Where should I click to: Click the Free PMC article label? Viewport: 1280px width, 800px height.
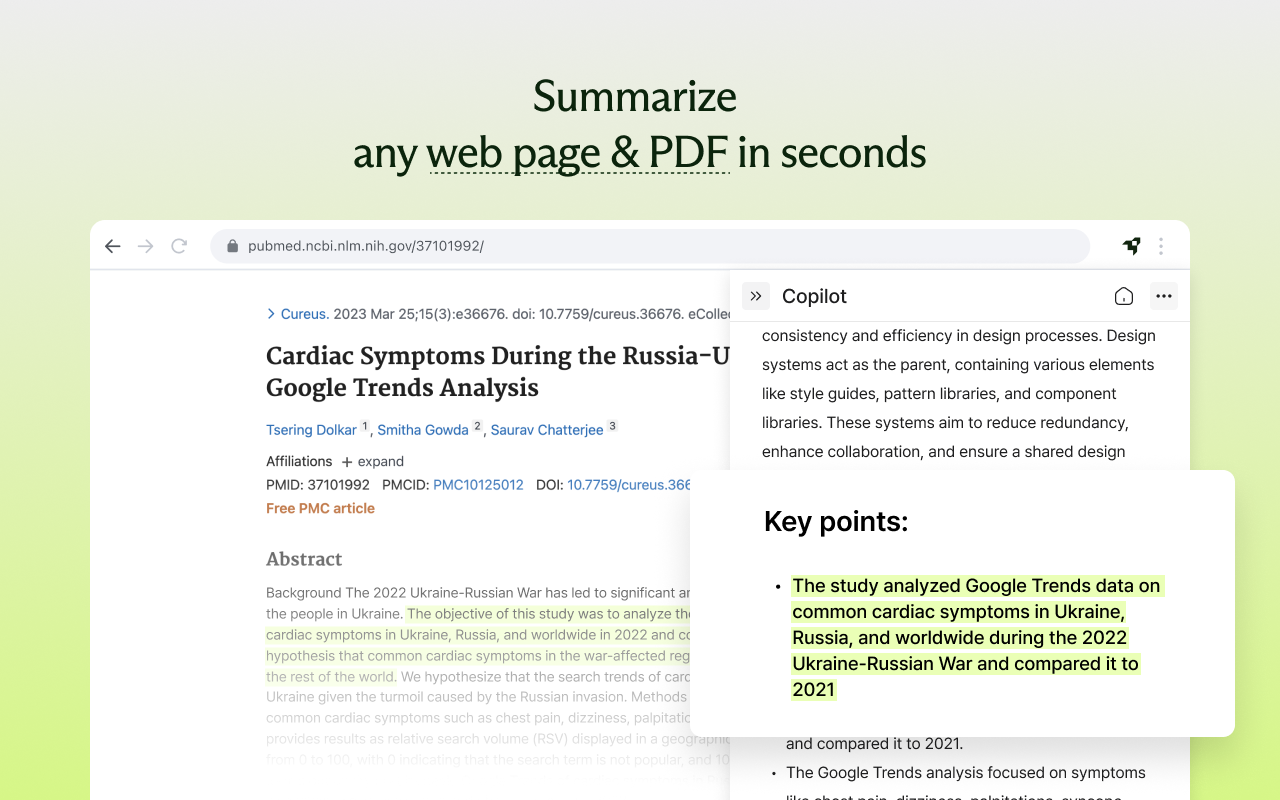pos(320,508)
